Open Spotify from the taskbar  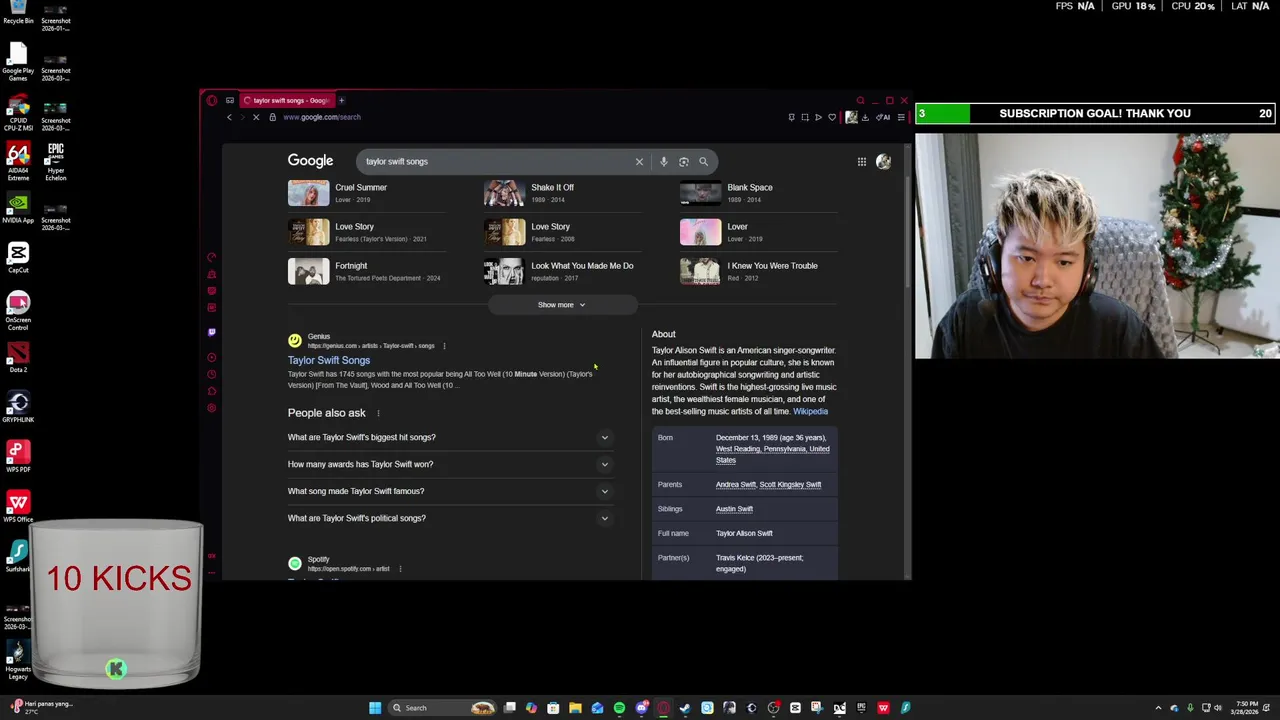click(x=619, y=708)
